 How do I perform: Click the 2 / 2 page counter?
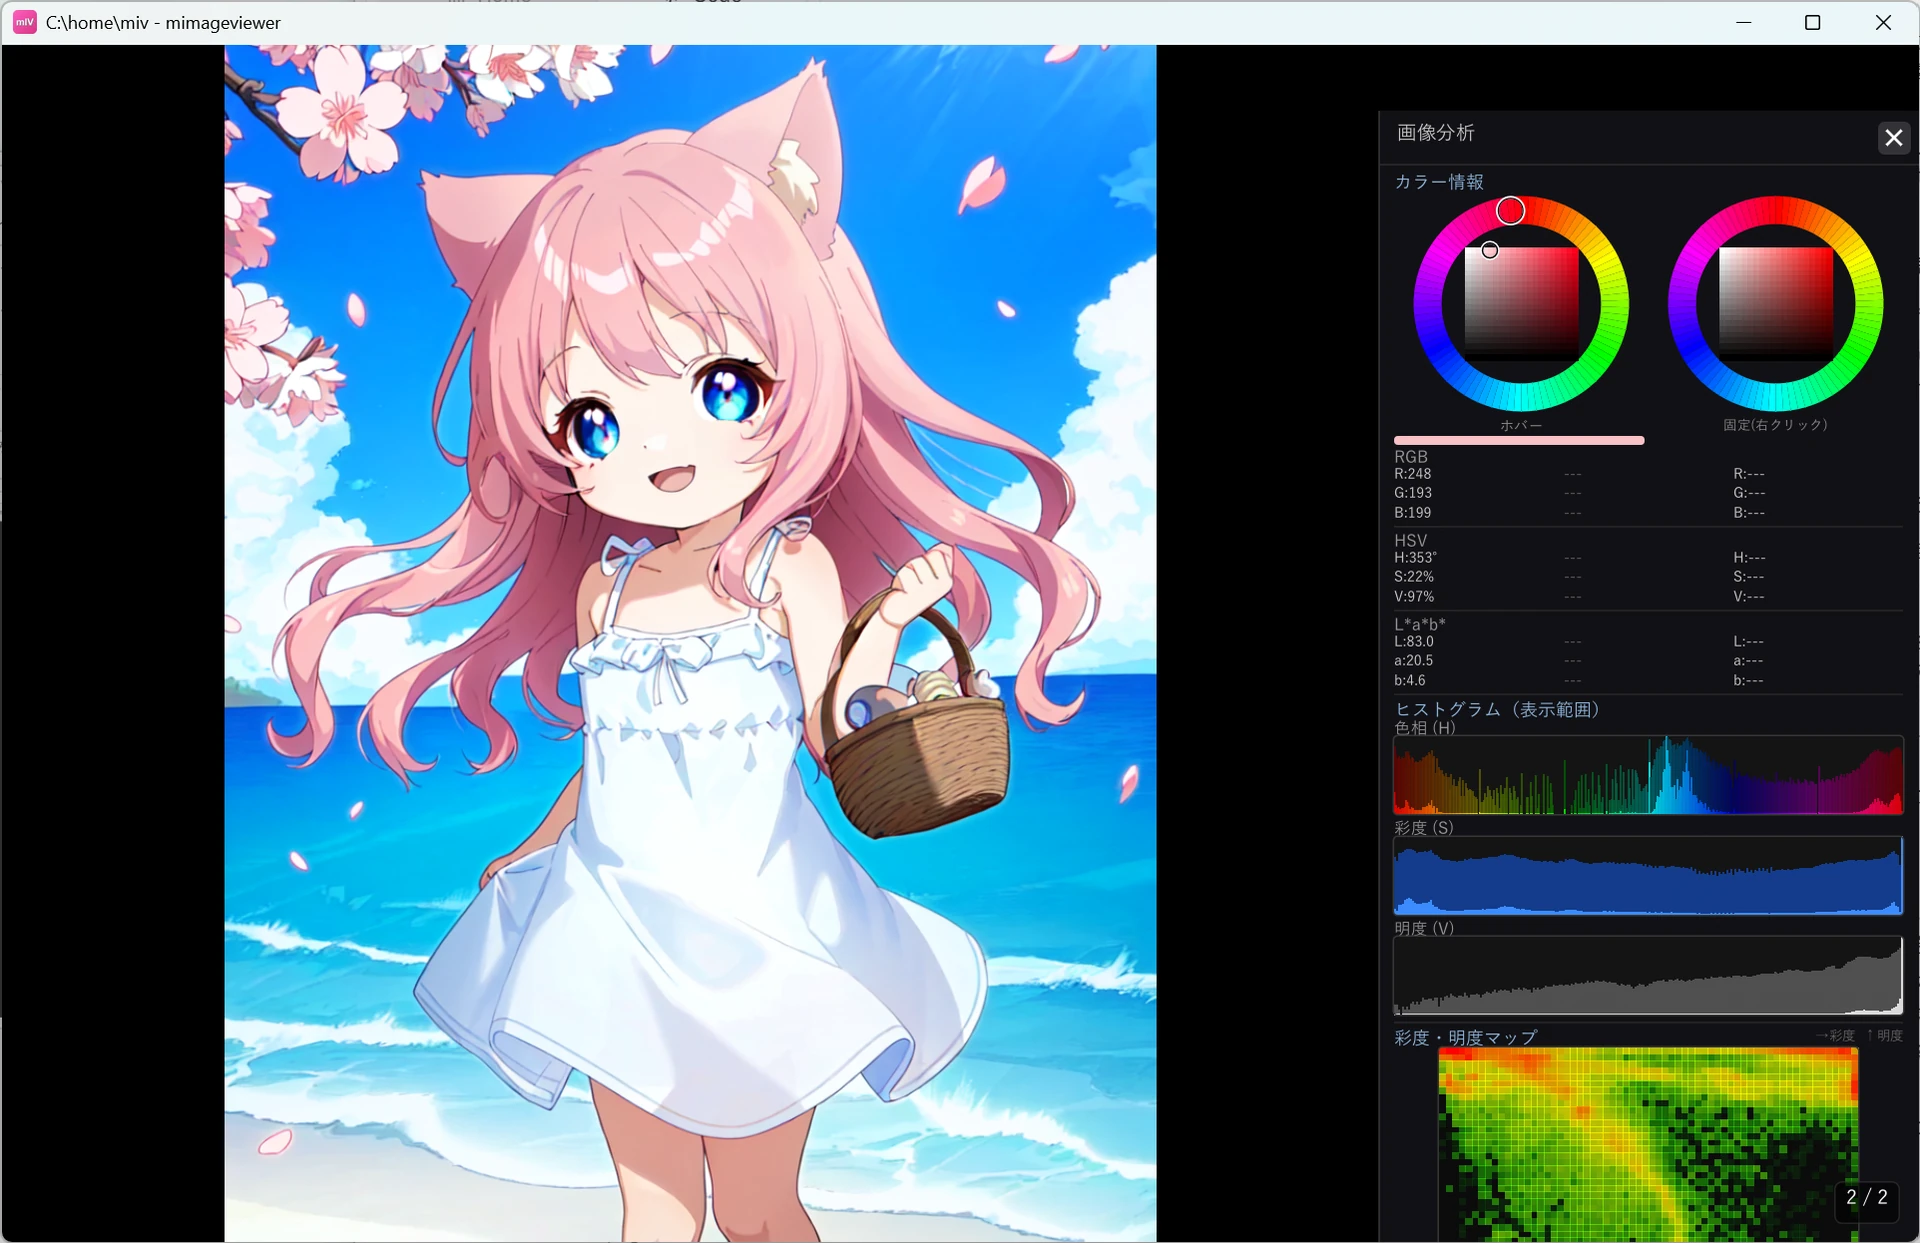(1867, 1197)
